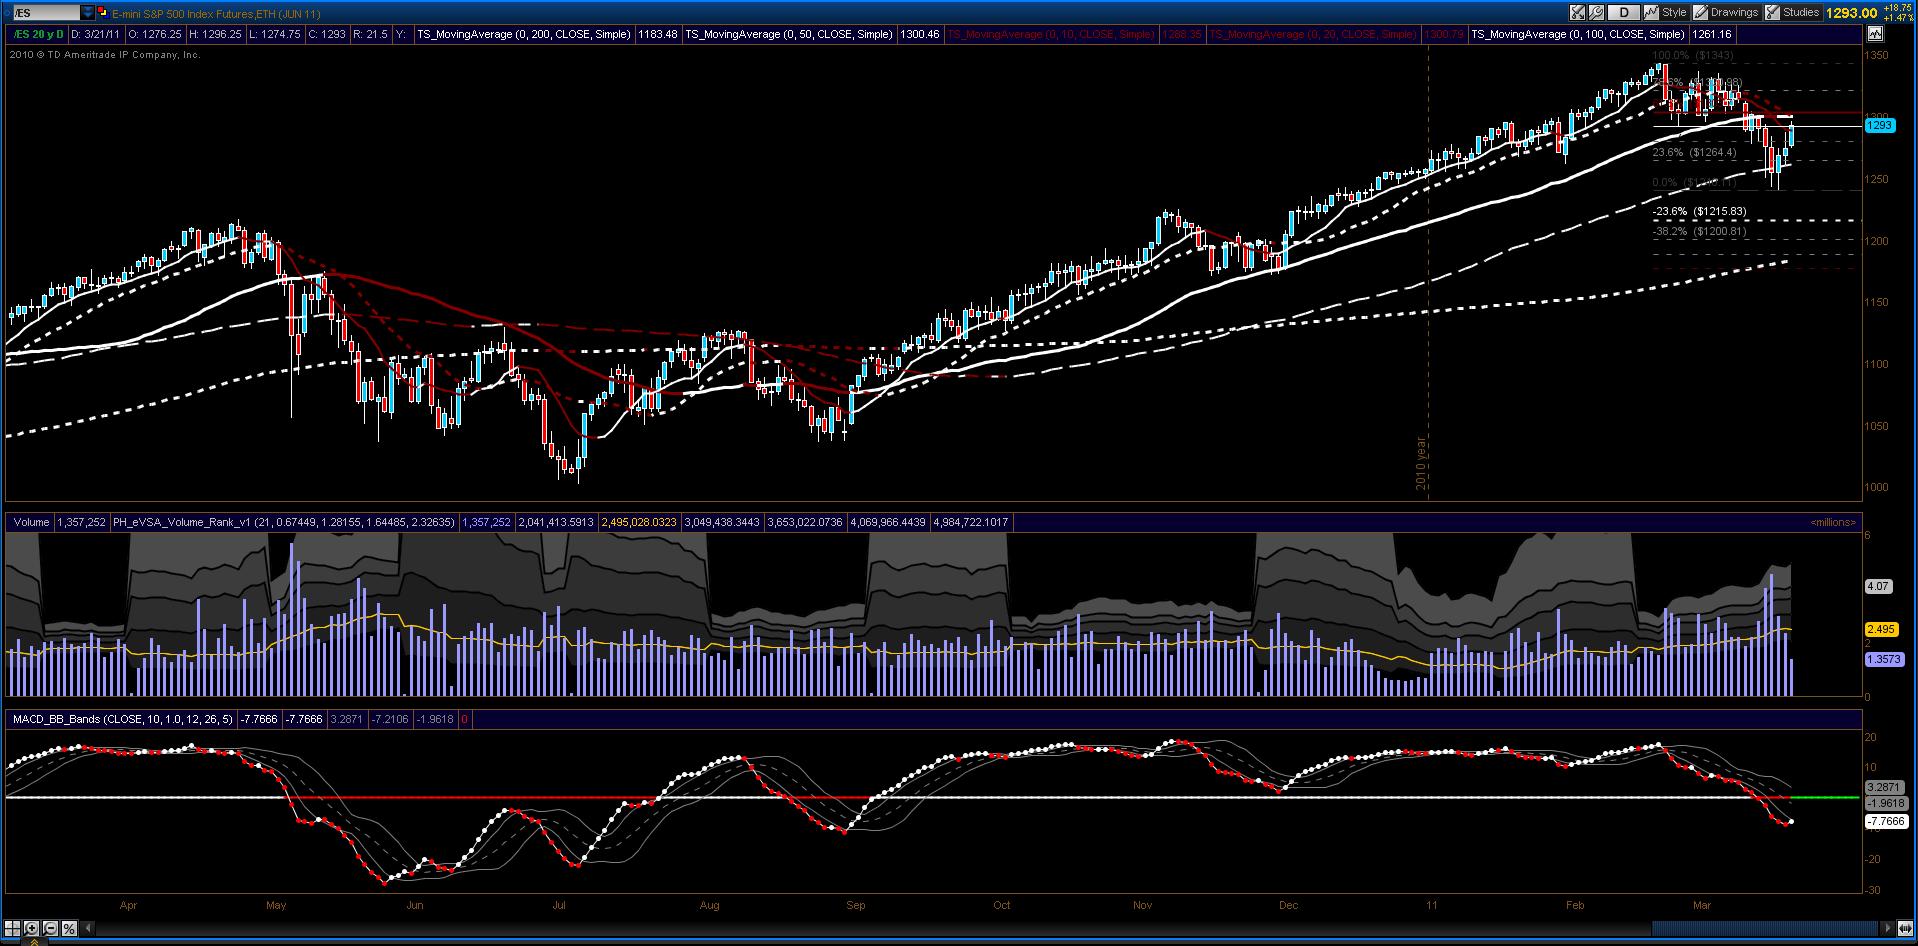The width and height of the screenshot is (1918, 946).
Task: Click the <millions> volume units label
Action: click(x=1833, y=522)
